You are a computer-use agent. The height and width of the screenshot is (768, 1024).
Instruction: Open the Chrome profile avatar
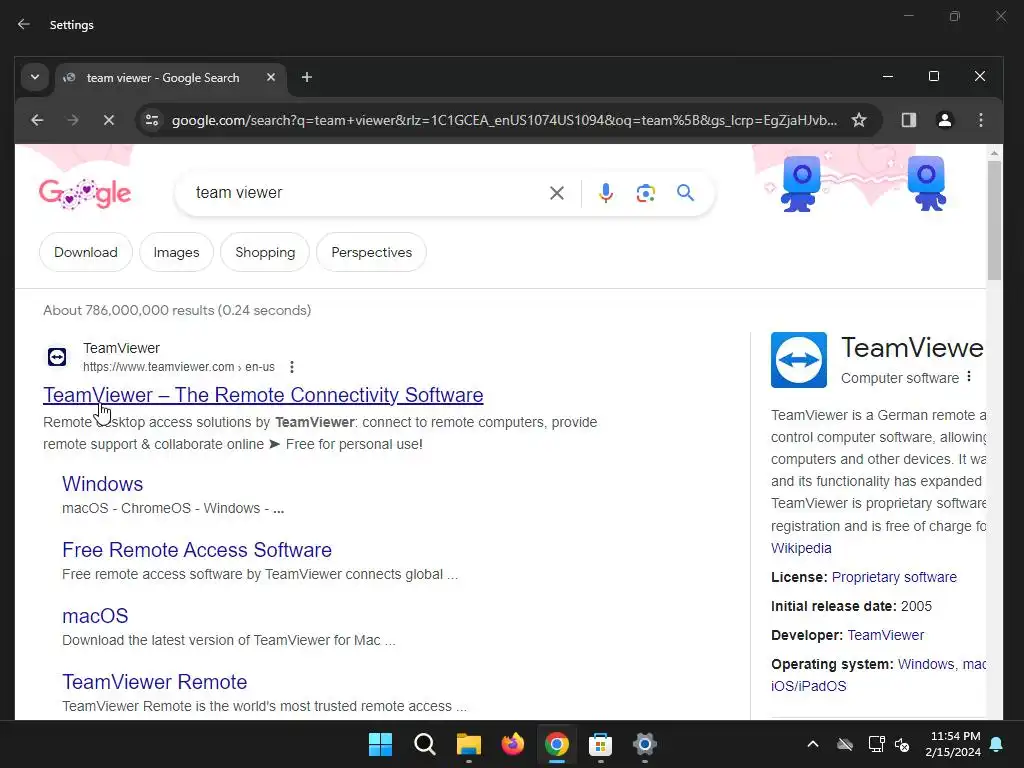point(944,120)
